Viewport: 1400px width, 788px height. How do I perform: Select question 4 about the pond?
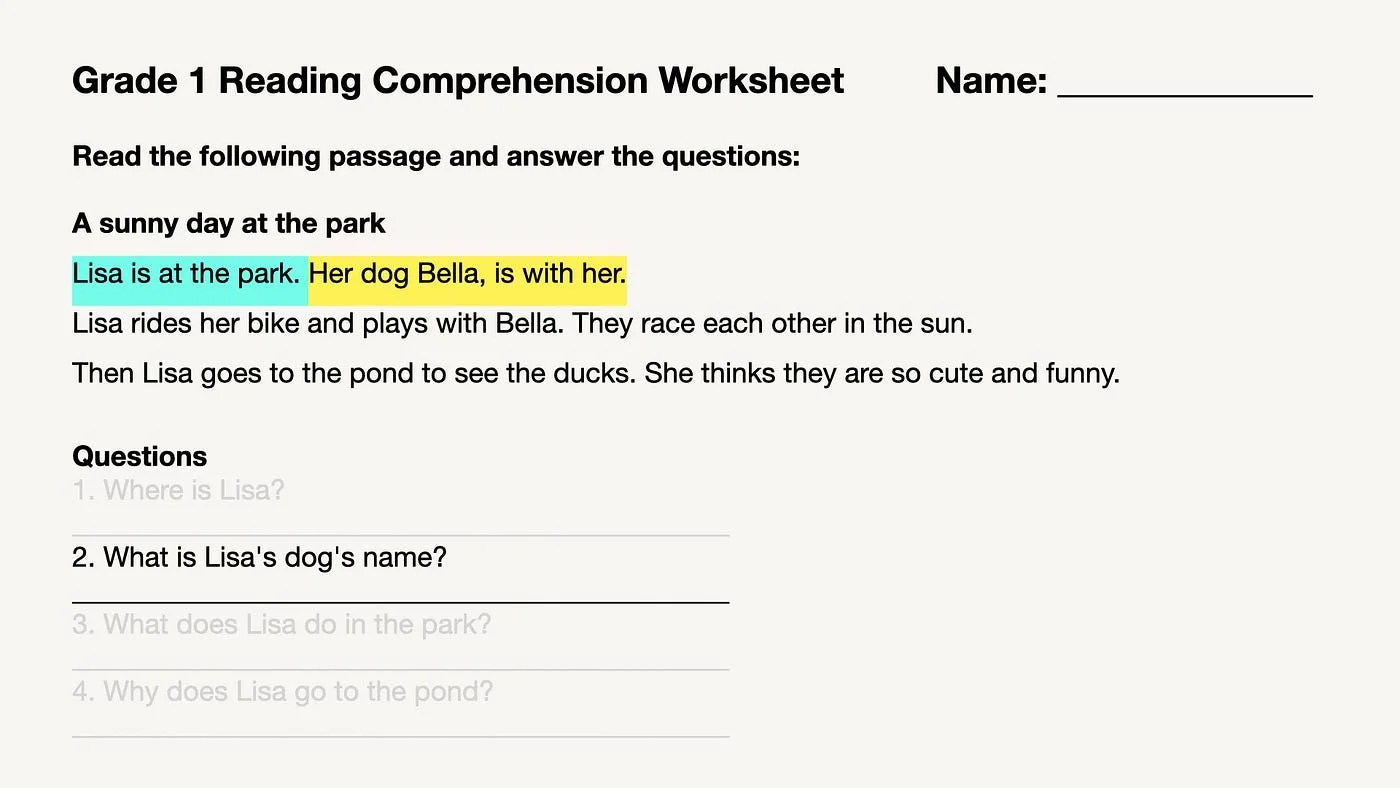[x=283, y=692]
